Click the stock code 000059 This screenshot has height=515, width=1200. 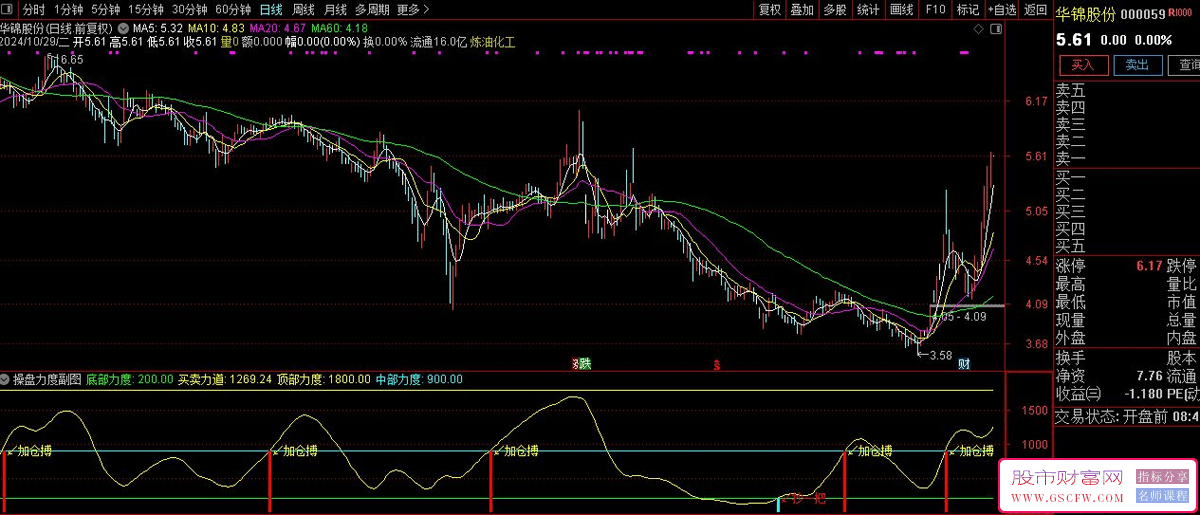pyautogui.click(x=1143, y=13)
